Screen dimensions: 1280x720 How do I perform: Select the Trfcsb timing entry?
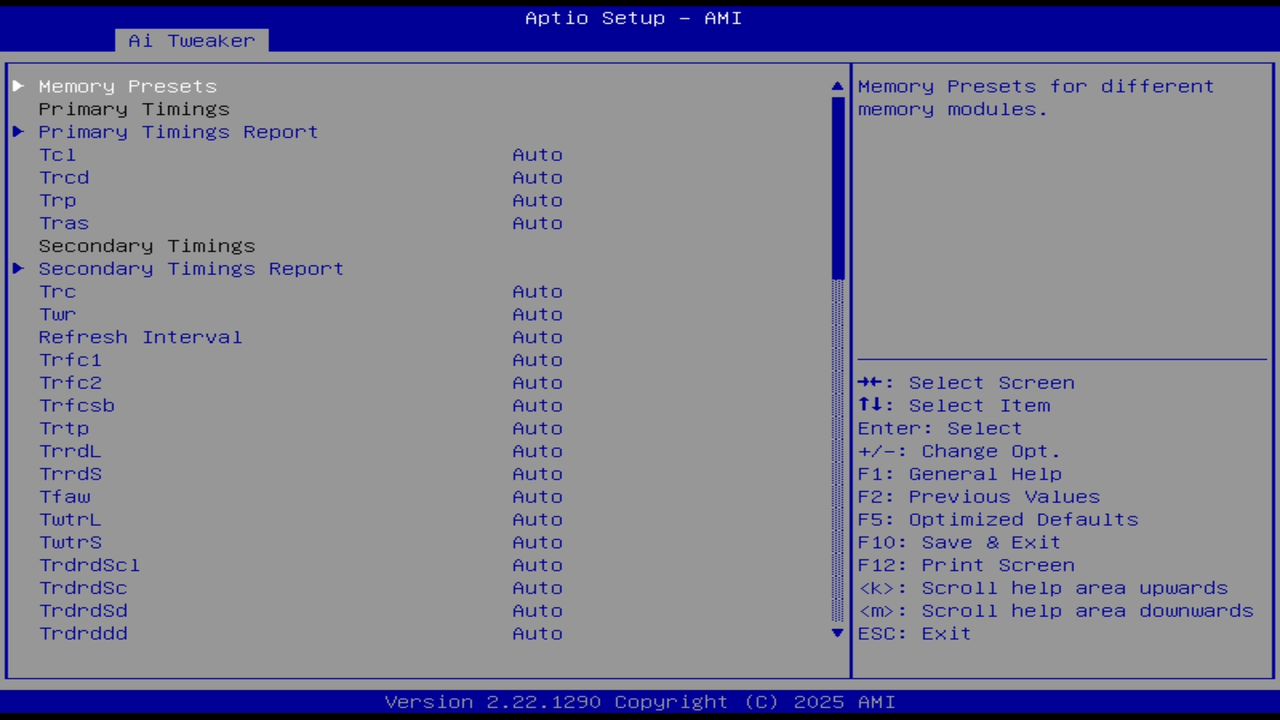point(77,405)
